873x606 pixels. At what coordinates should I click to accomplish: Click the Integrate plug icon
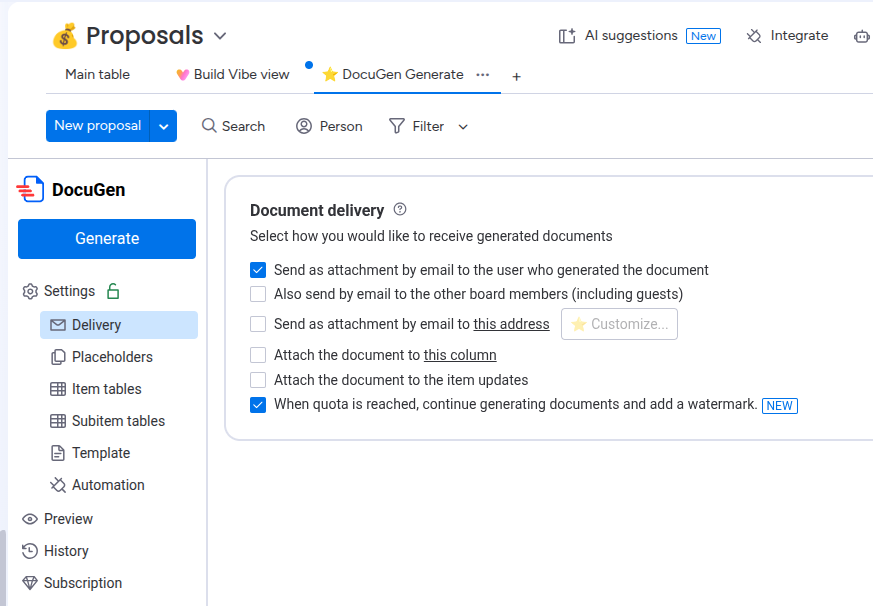(x=754, y=36)
